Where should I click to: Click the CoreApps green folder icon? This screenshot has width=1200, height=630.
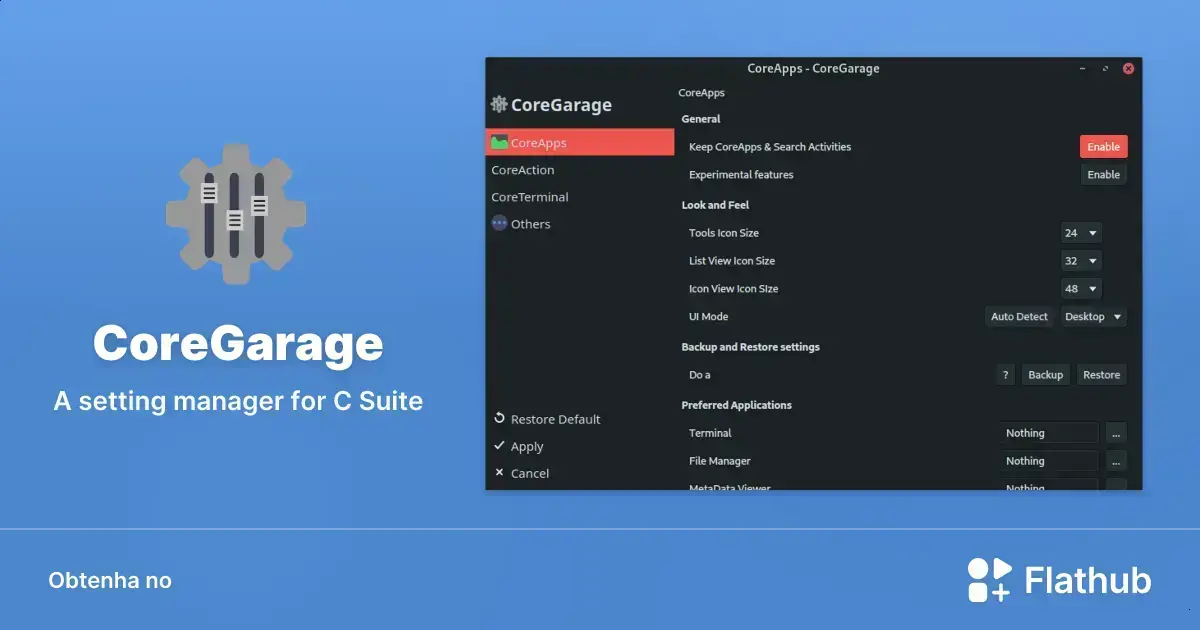coord(499,143)
